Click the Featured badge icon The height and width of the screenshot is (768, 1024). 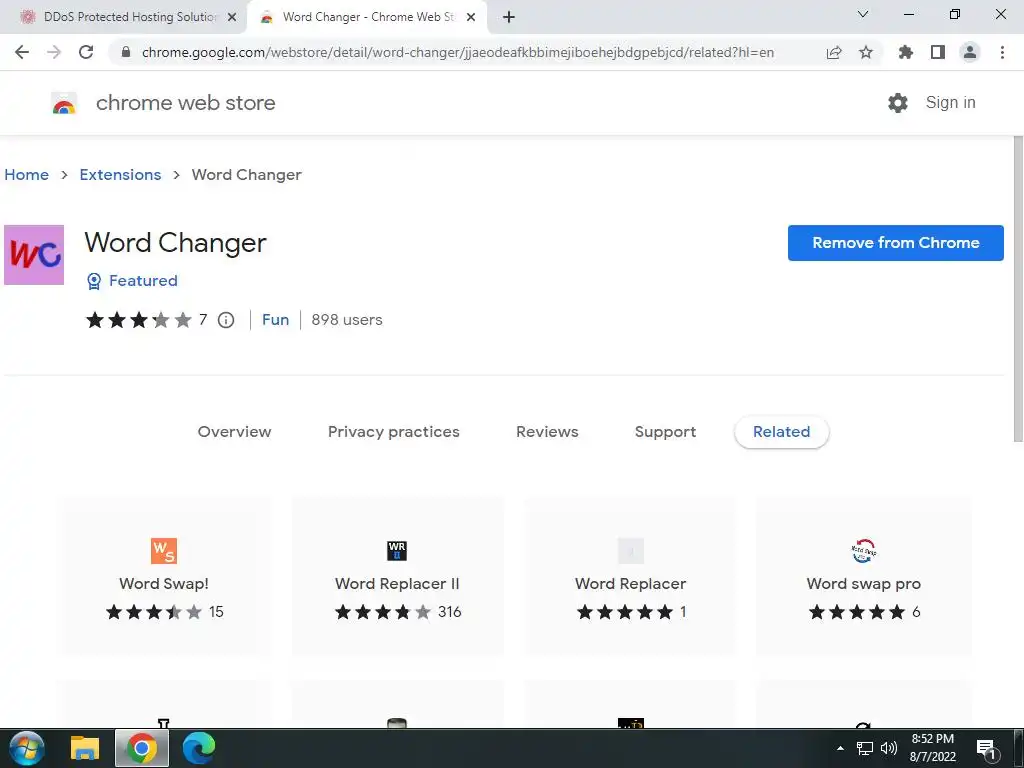[x=94, y=281]
